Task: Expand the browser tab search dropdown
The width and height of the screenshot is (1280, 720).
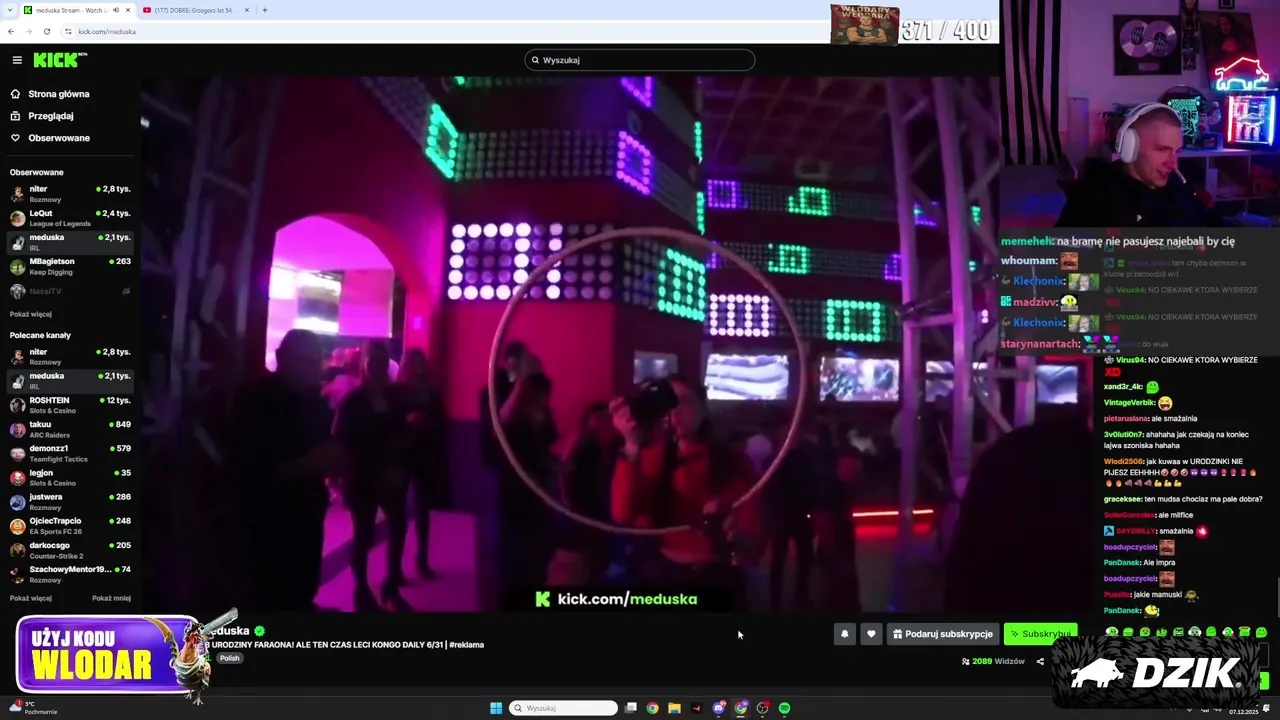Action: tap(9, 10)
